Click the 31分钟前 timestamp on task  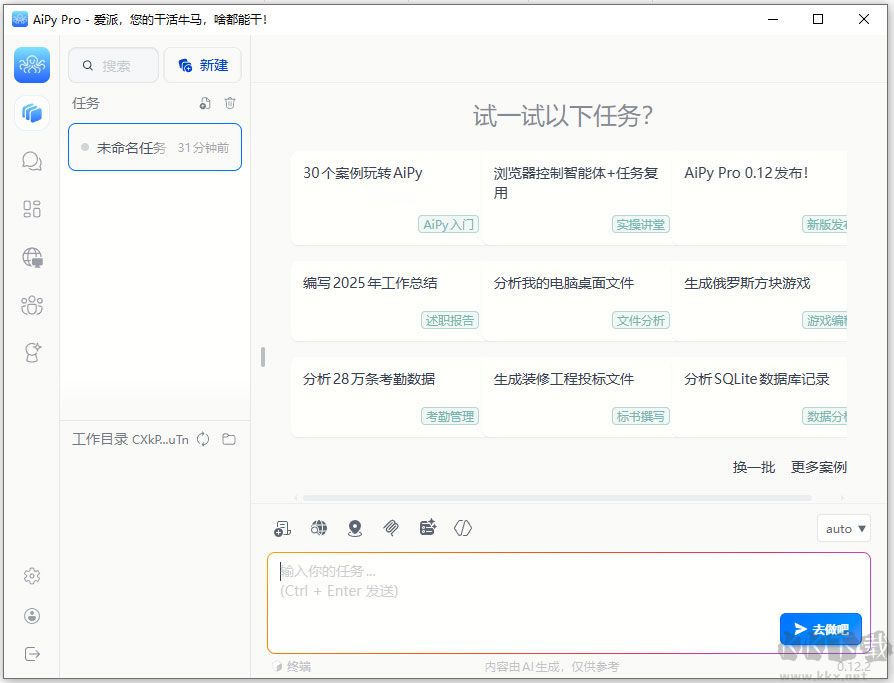203,148
